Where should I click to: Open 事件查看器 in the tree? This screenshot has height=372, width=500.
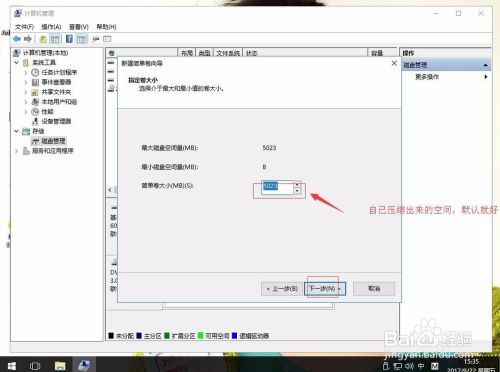(x=56, y=82)
